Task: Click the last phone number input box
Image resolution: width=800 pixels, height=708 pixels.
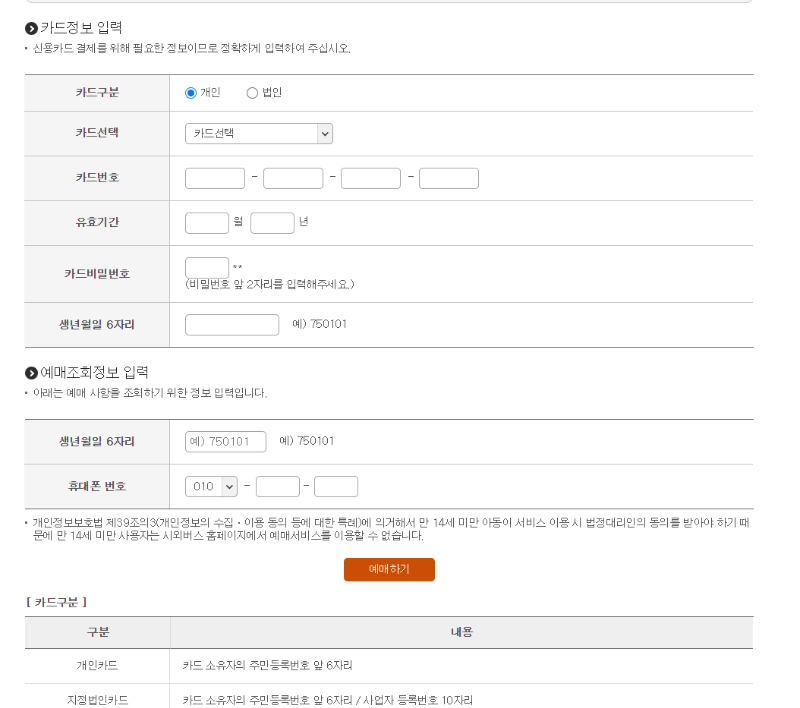Action: (336, 486)
